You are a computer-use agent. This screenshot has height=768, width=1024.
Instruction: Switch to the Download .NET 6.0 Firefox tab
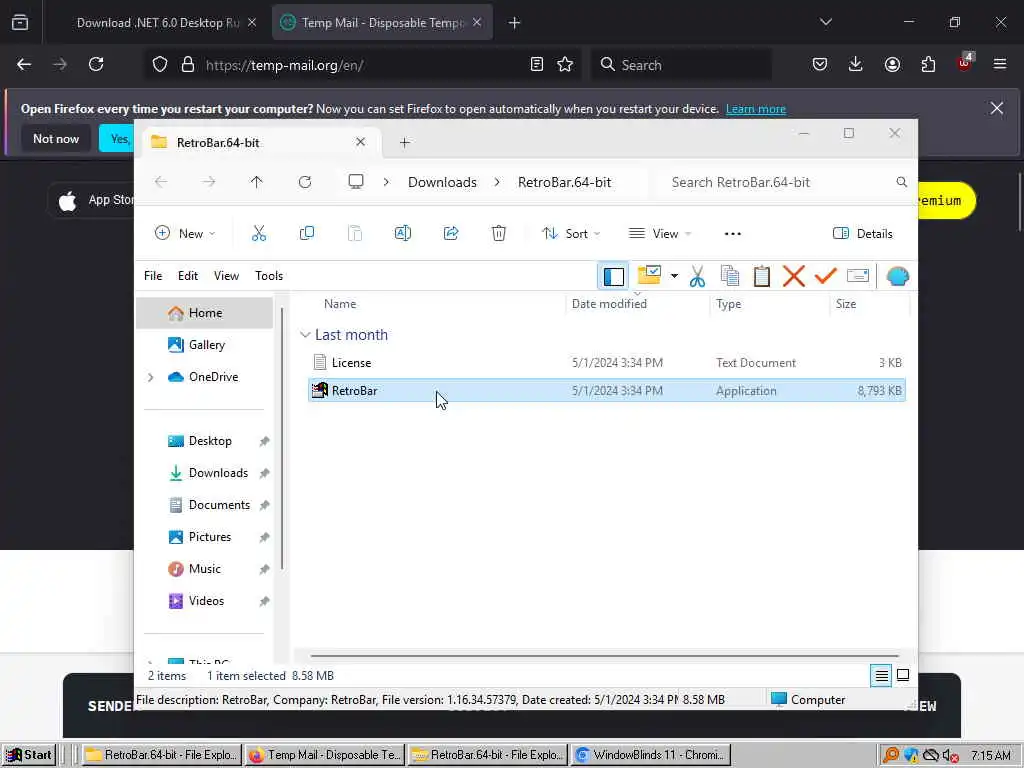point(158,23)
